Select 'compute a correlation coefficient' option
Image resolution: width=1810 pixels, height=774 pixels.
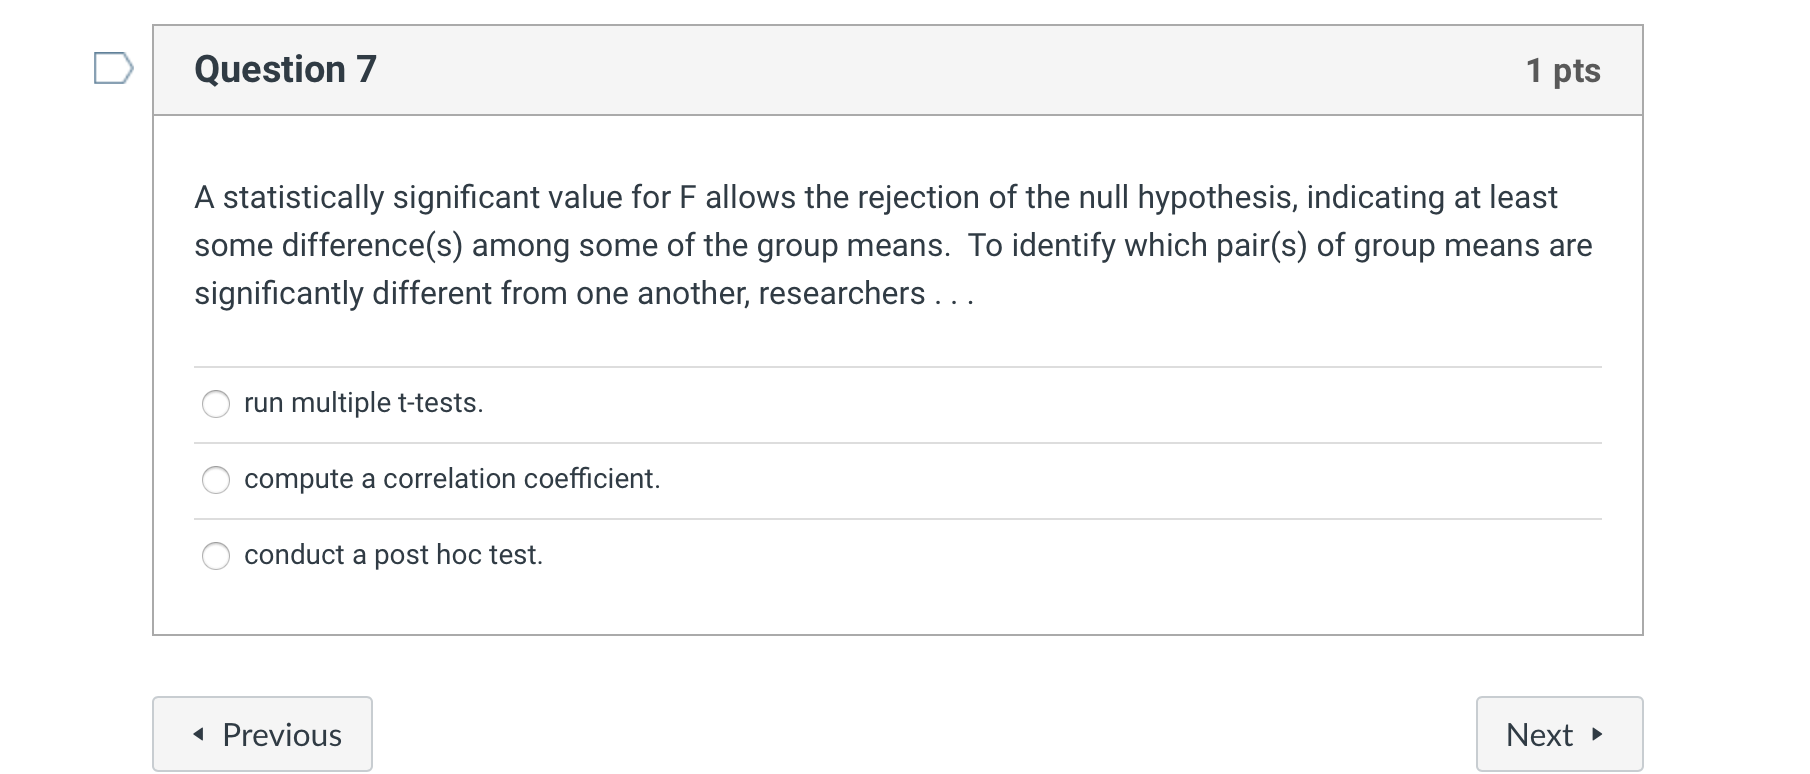(216, 480)
